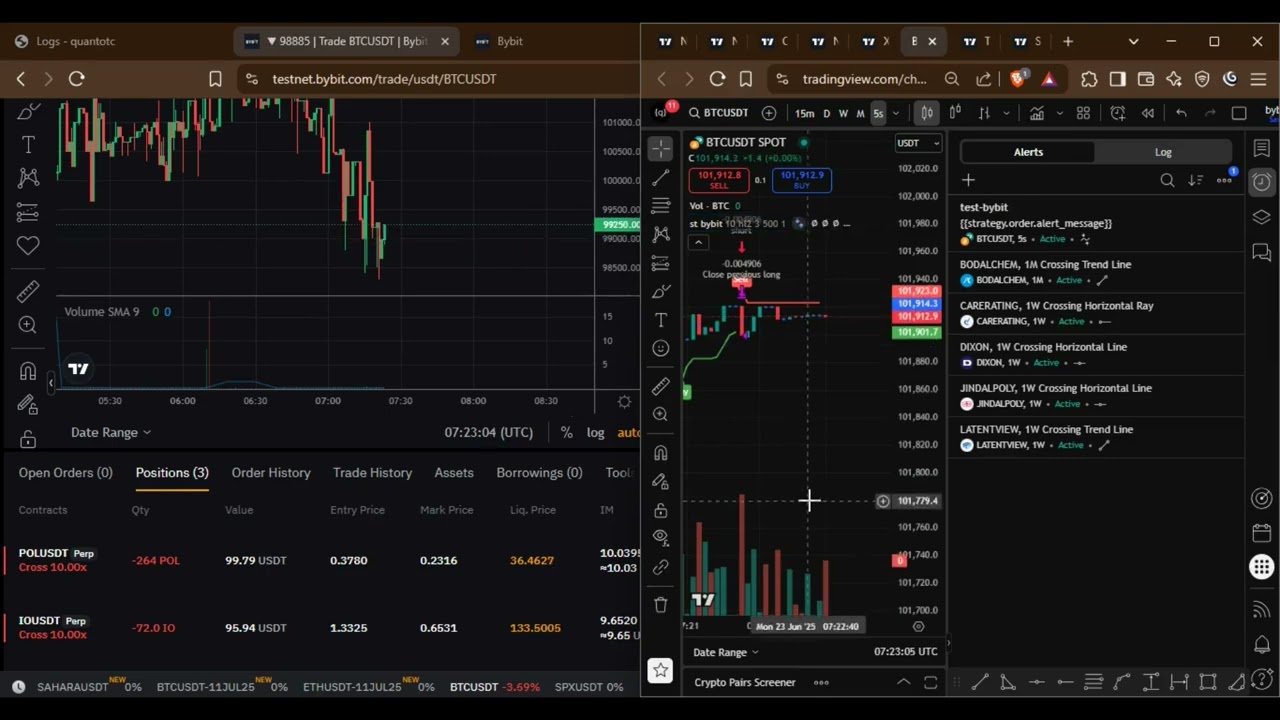Screen dimensions: 1280x720
Task: Open the watchlist panel icon in TradingView
Action: [1261, 148]
